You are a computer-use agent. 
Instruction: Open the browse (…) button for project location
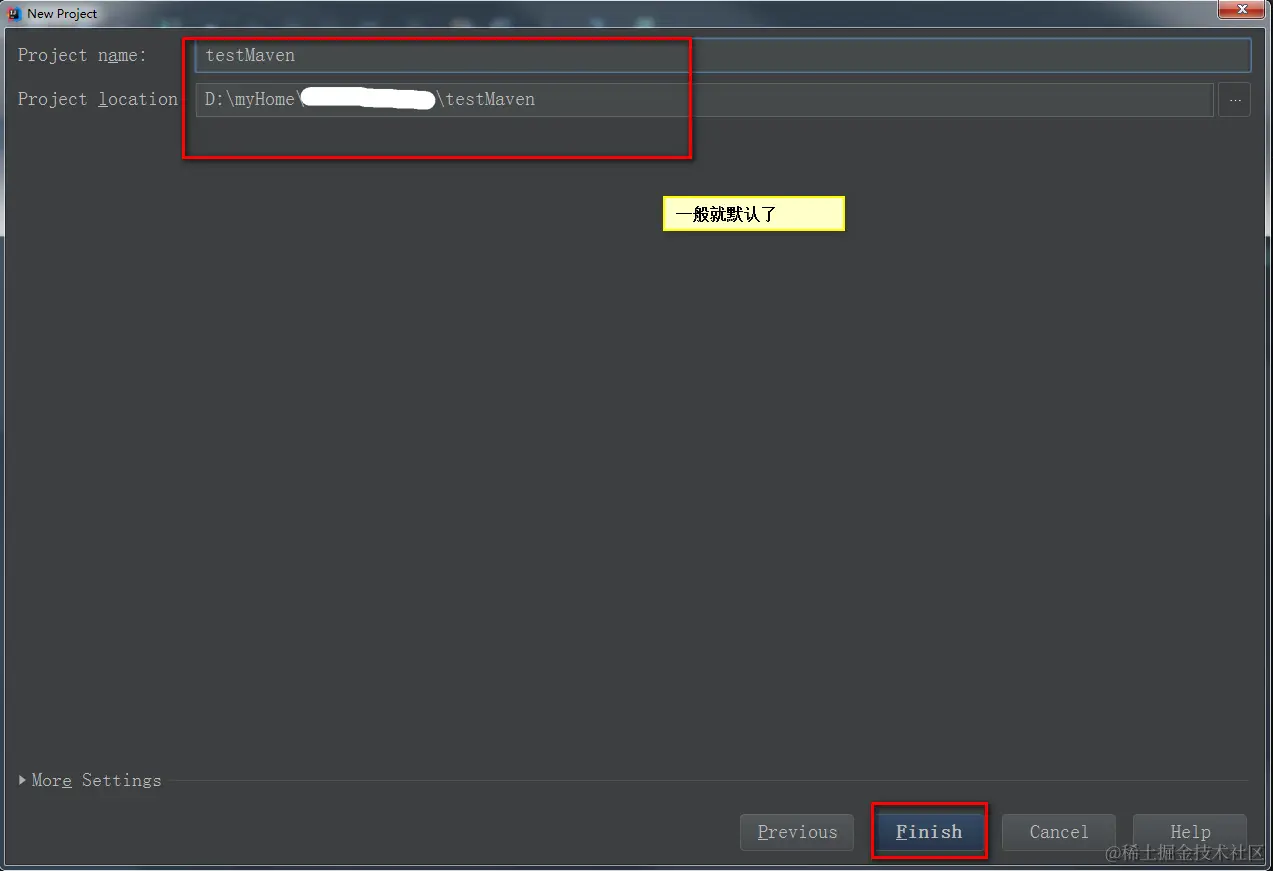click(1235, 100)
